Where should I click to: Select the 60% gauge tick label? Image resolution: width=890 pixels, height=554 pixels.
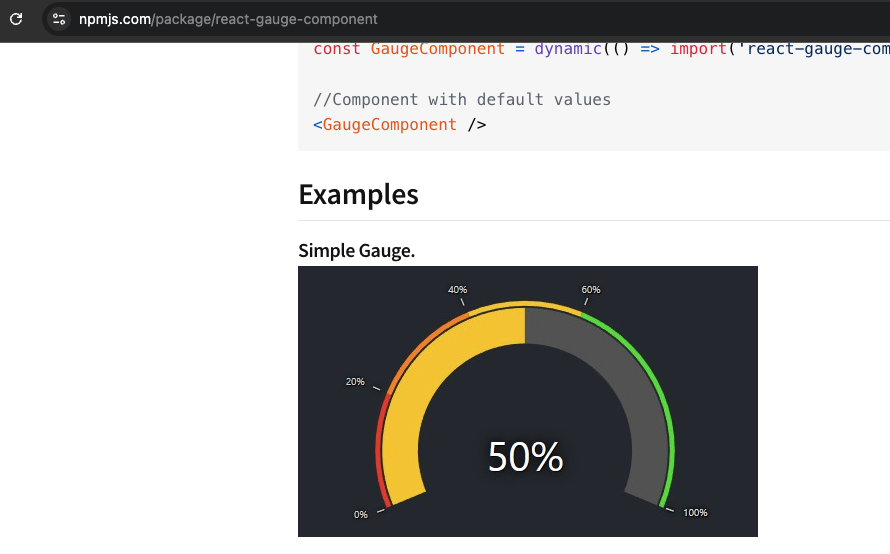coord(591,290)
